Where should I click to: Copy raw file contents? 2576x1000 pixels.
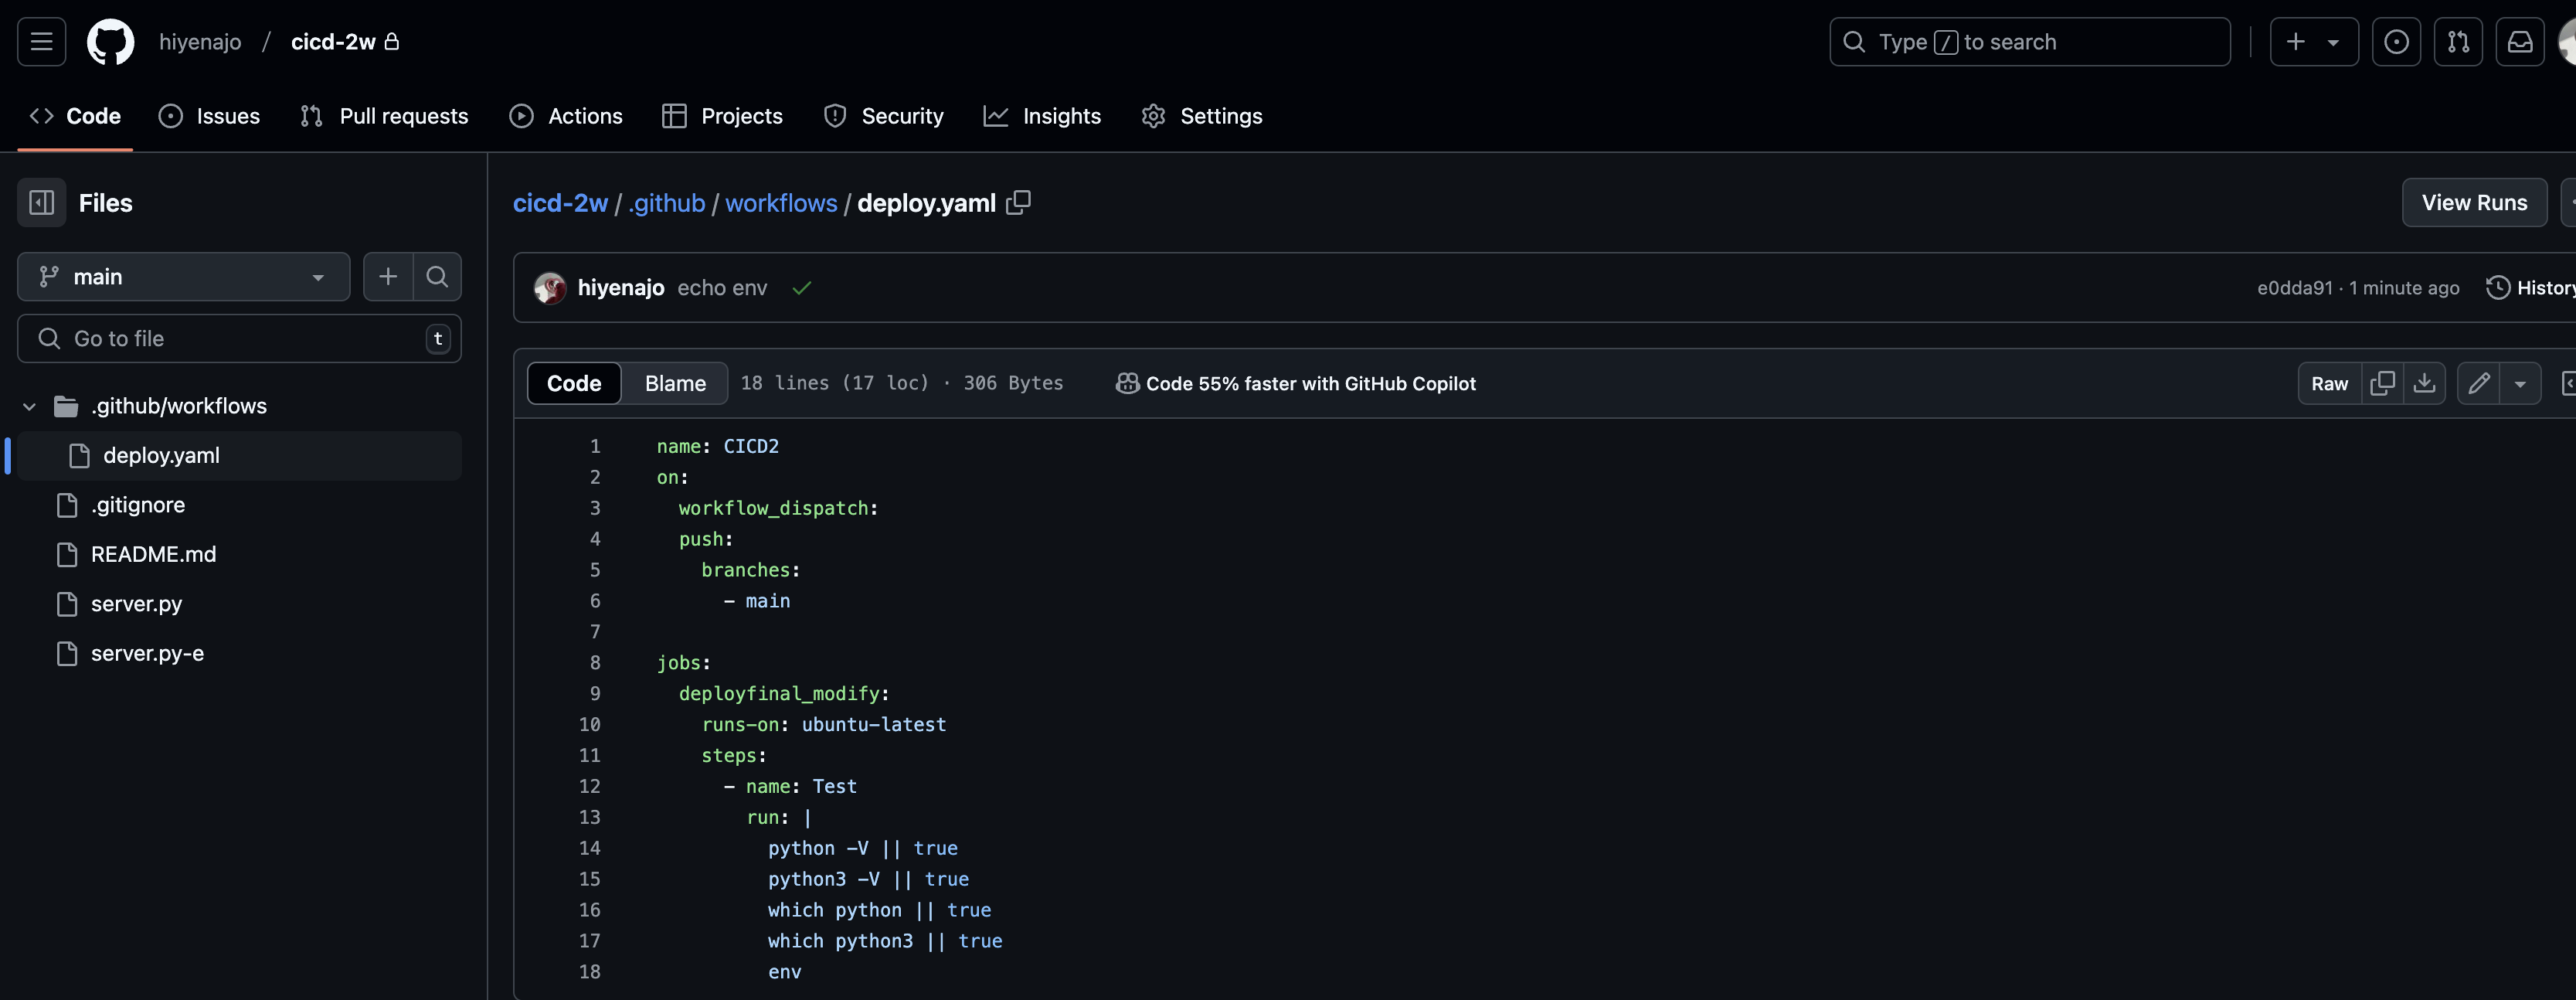tap(2382, 383)
